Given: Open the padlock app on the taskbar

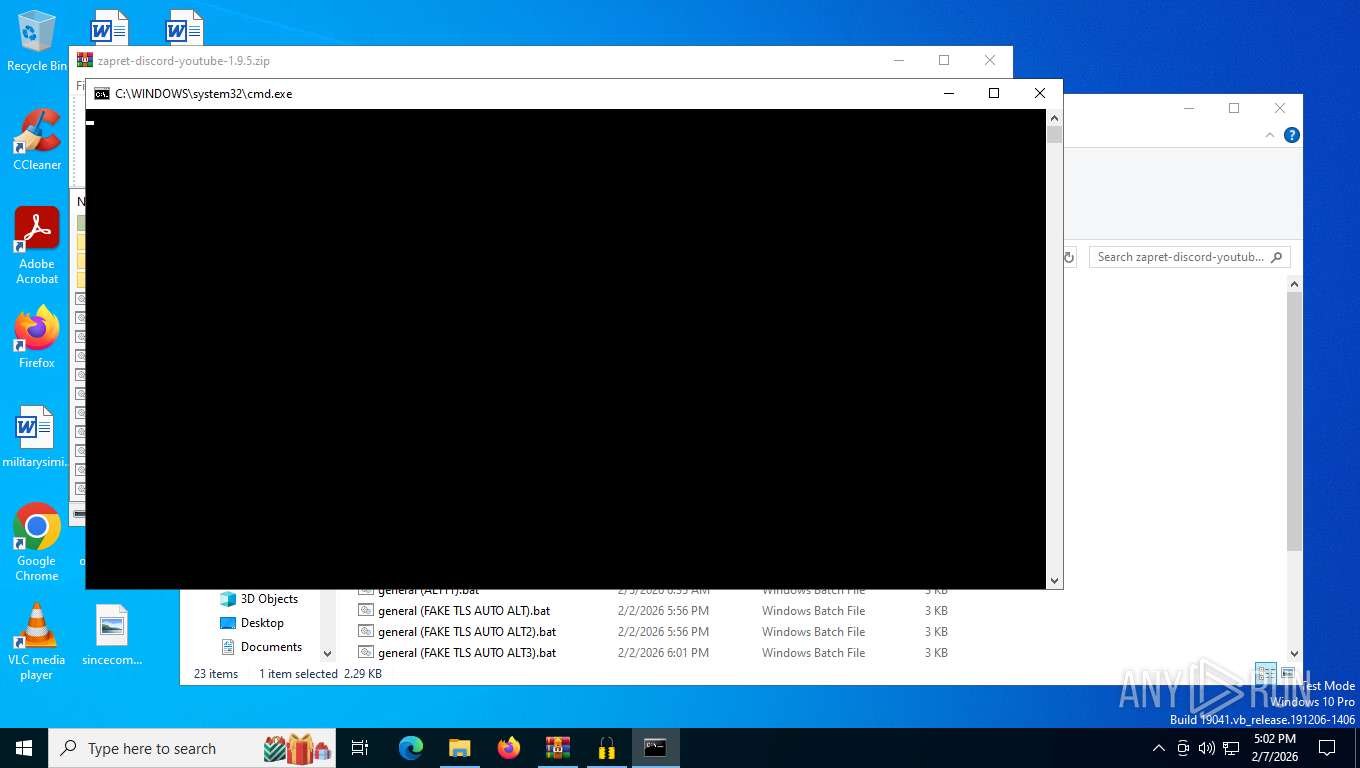Looking at the screenshot, I should [x=607, y=748].
